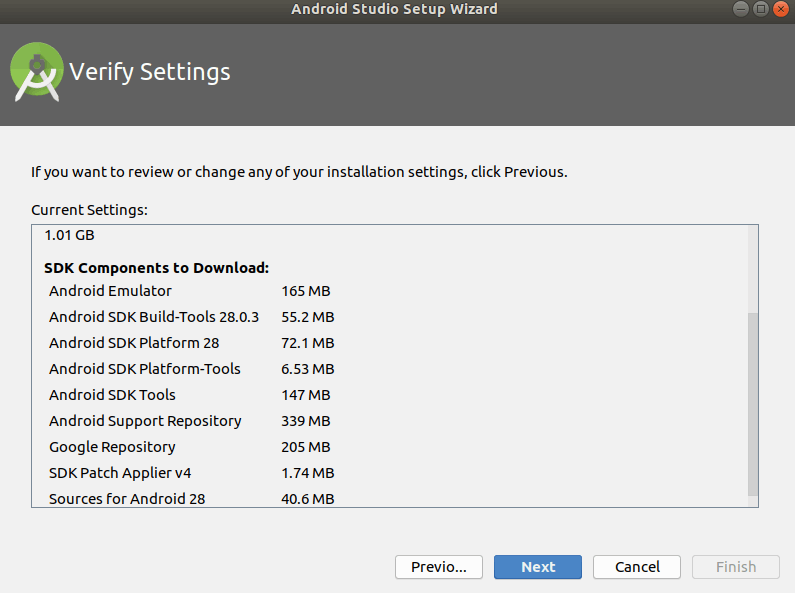Image resolution: width=795 pixels, height=593 pixels.
Task: Click the 339 MB size value
Action: point(306,421)
